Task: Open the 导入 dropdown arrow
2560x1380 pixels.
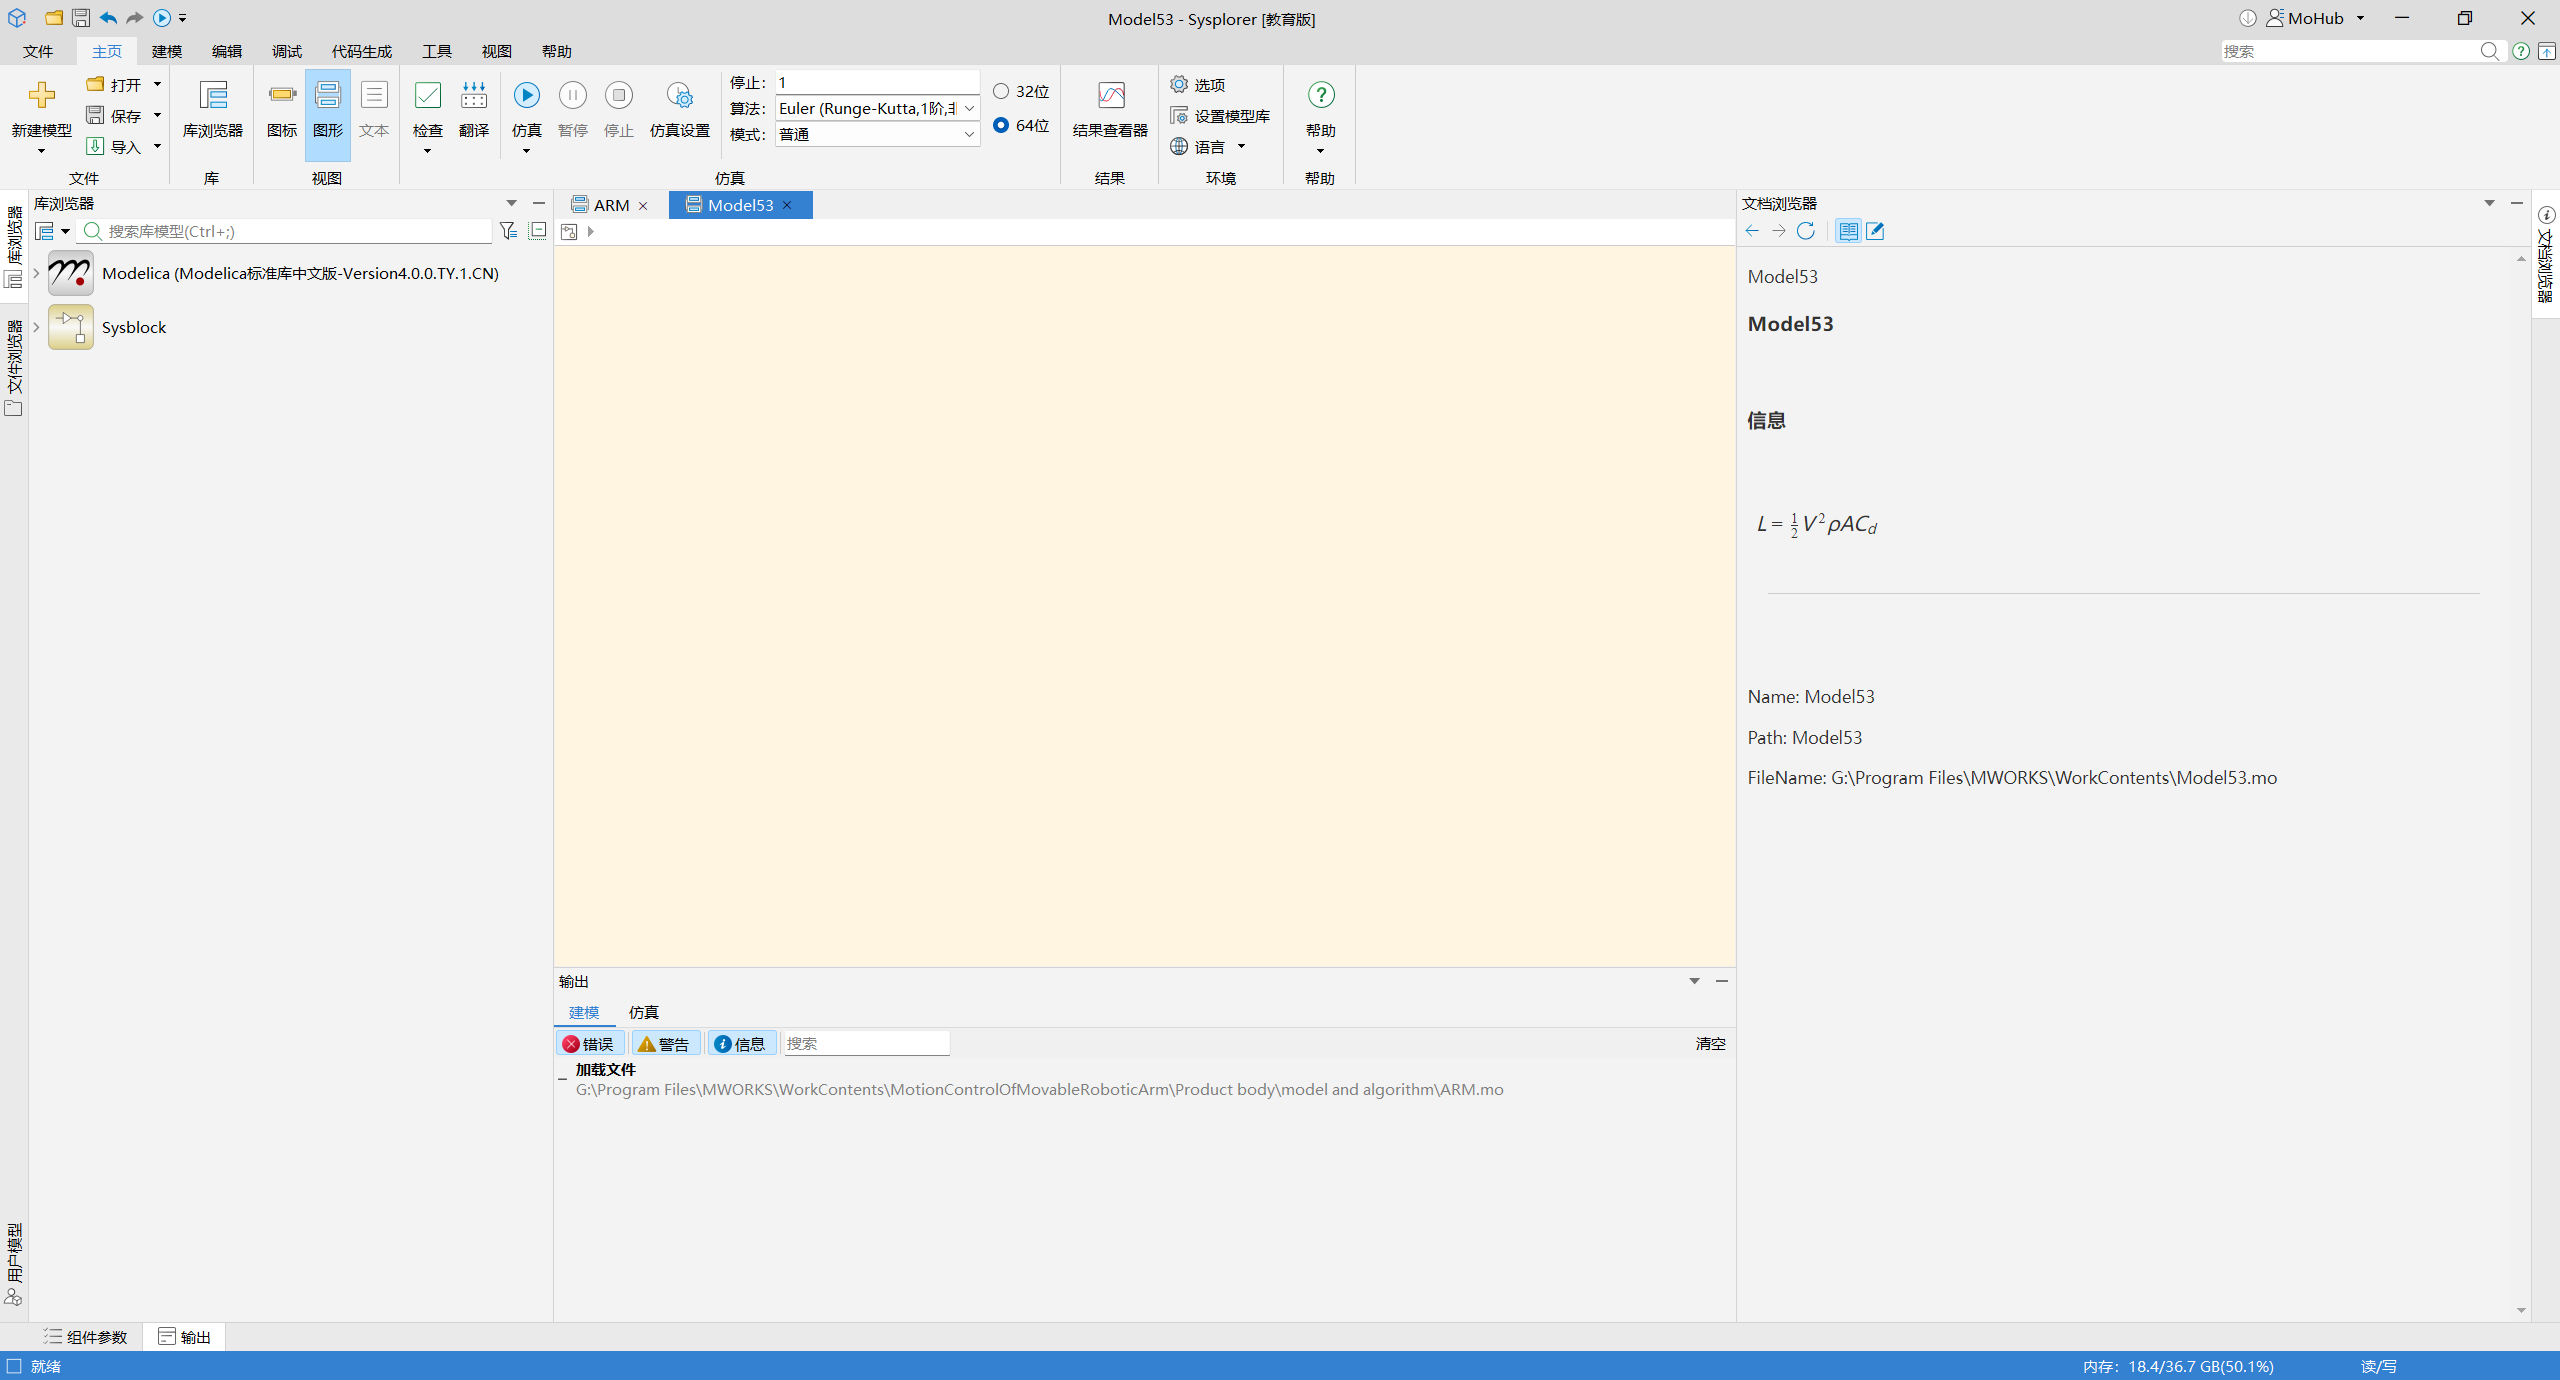Action: 157,147
